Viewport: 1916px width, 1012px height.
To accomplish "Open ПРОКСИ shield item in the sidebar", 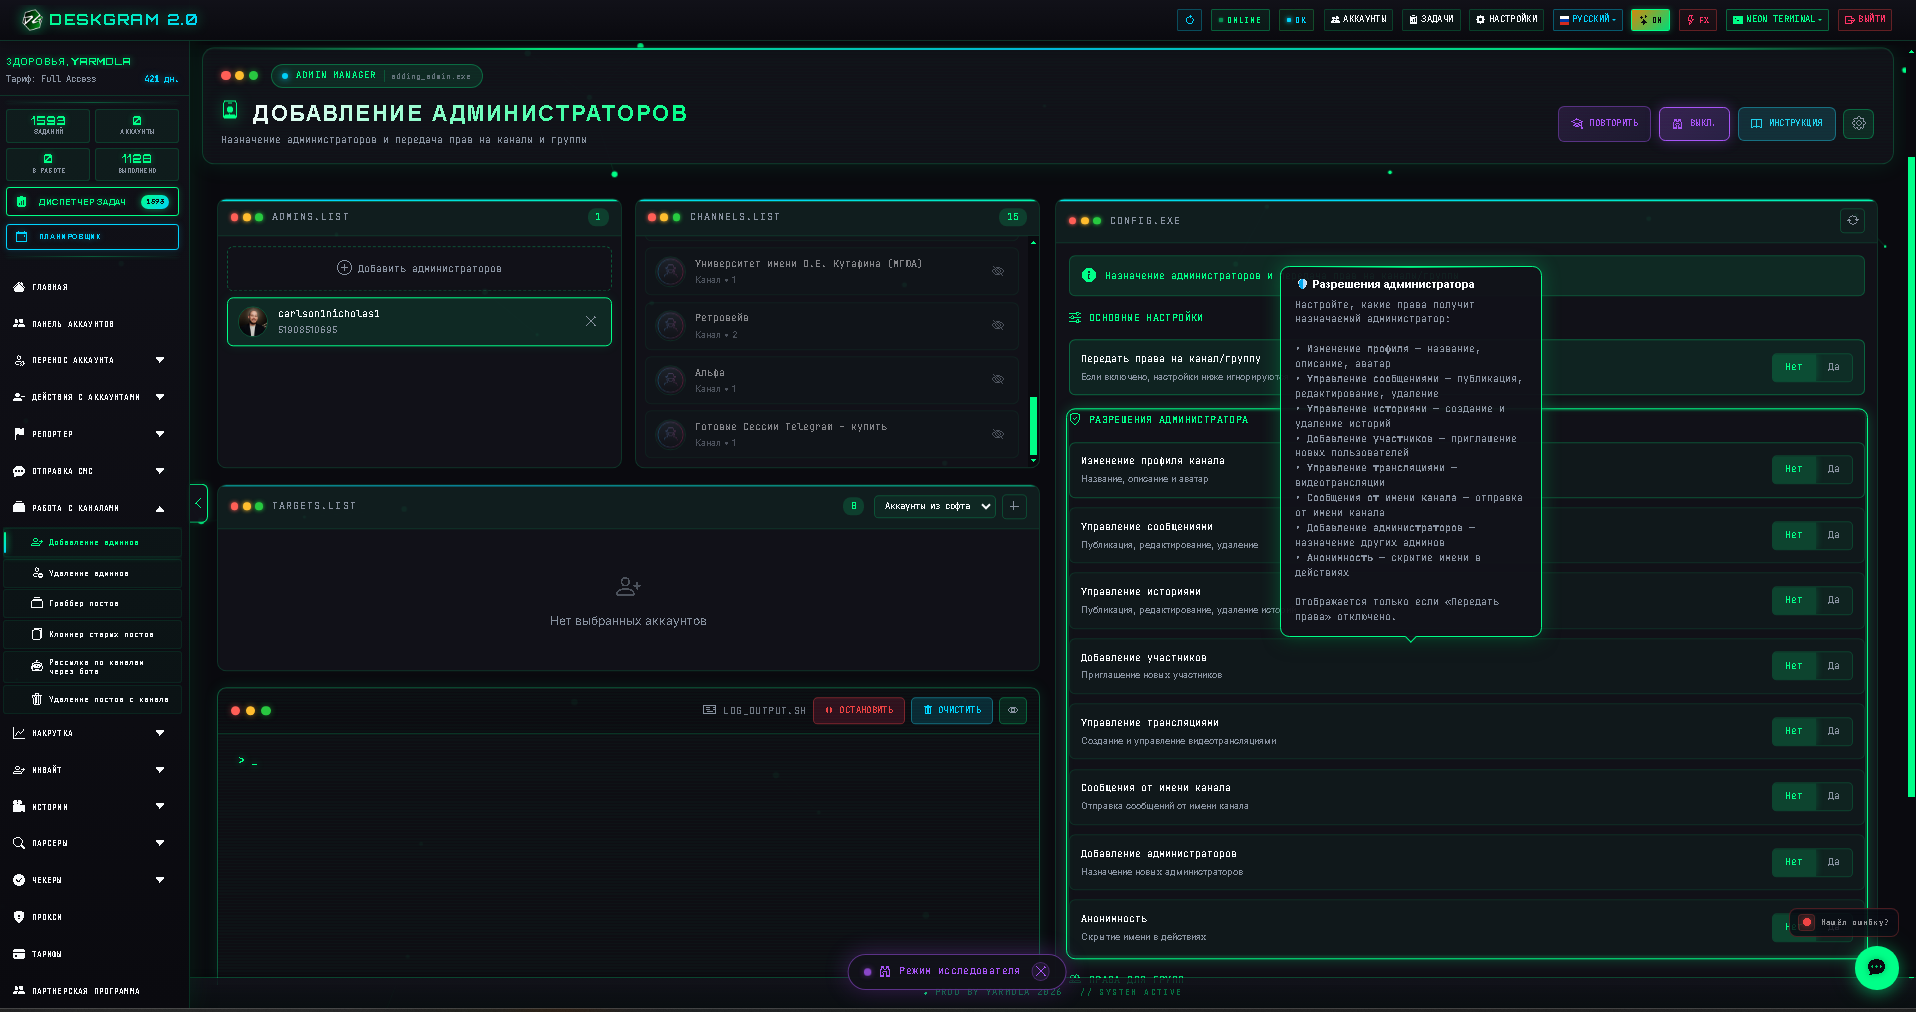I will pos(46,917).
